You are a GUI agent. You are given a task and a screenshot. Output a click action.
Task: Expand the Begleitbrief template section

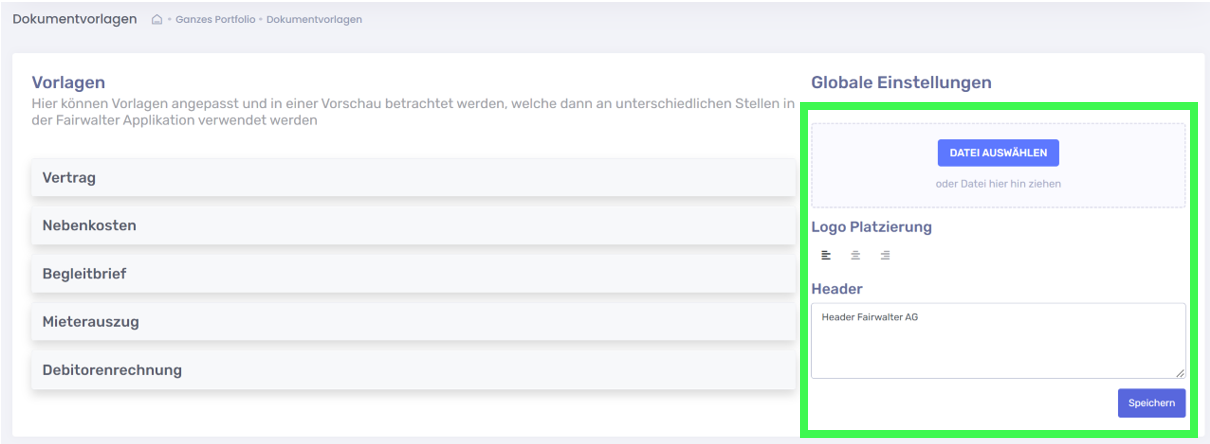[x=414, y=273]
